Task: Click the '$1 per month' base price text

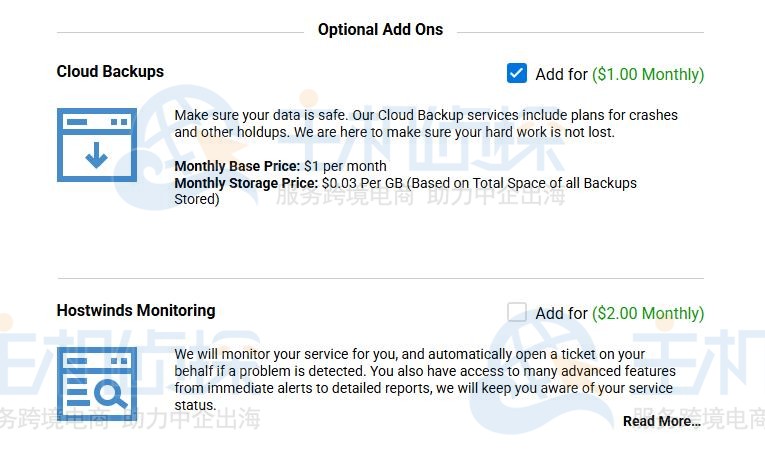Action: (345, 166)
